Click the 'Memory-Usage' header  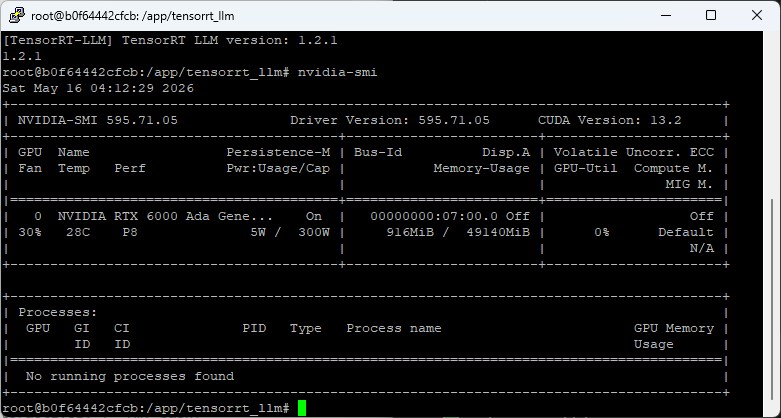482,168
